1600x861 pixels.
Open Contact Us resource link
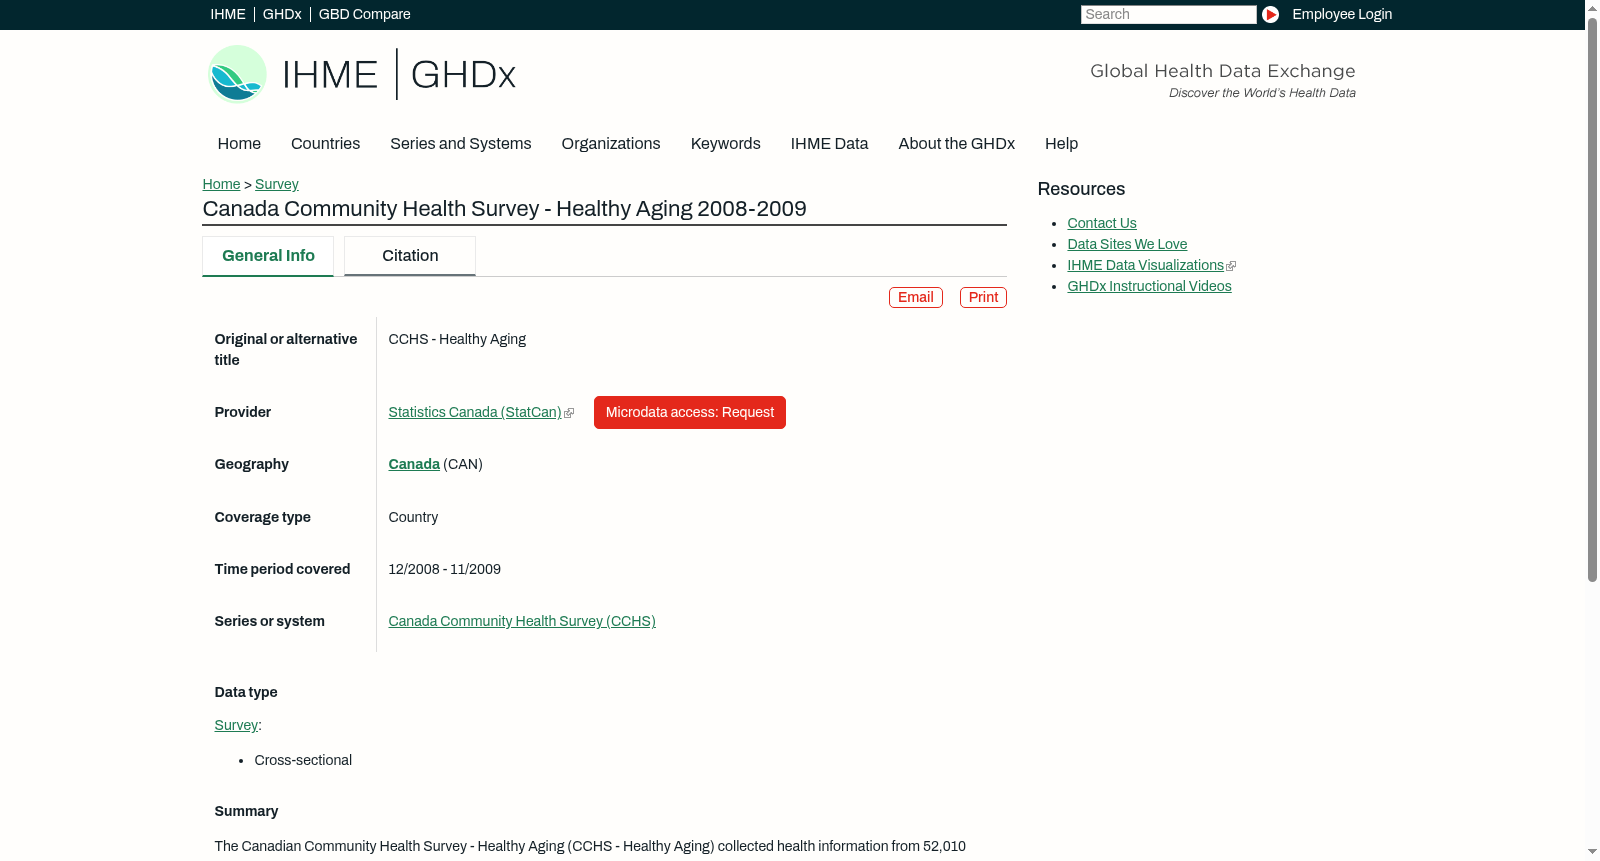click(1102, 223)
